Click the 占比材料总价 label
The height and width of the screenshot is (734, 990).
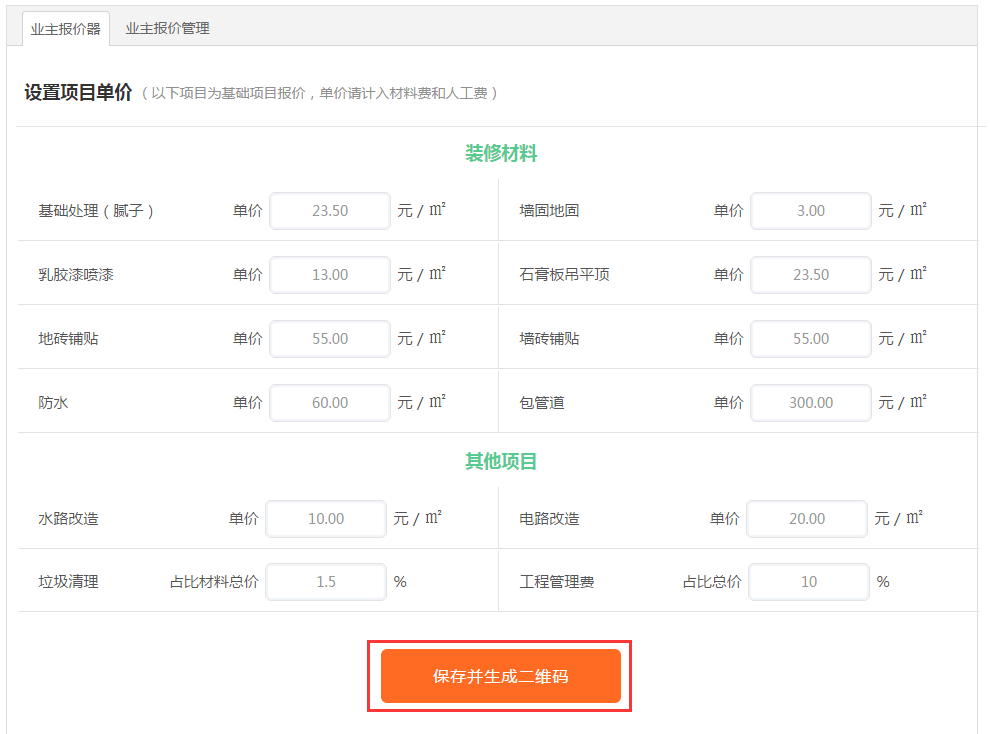click(x=214, y=582)
